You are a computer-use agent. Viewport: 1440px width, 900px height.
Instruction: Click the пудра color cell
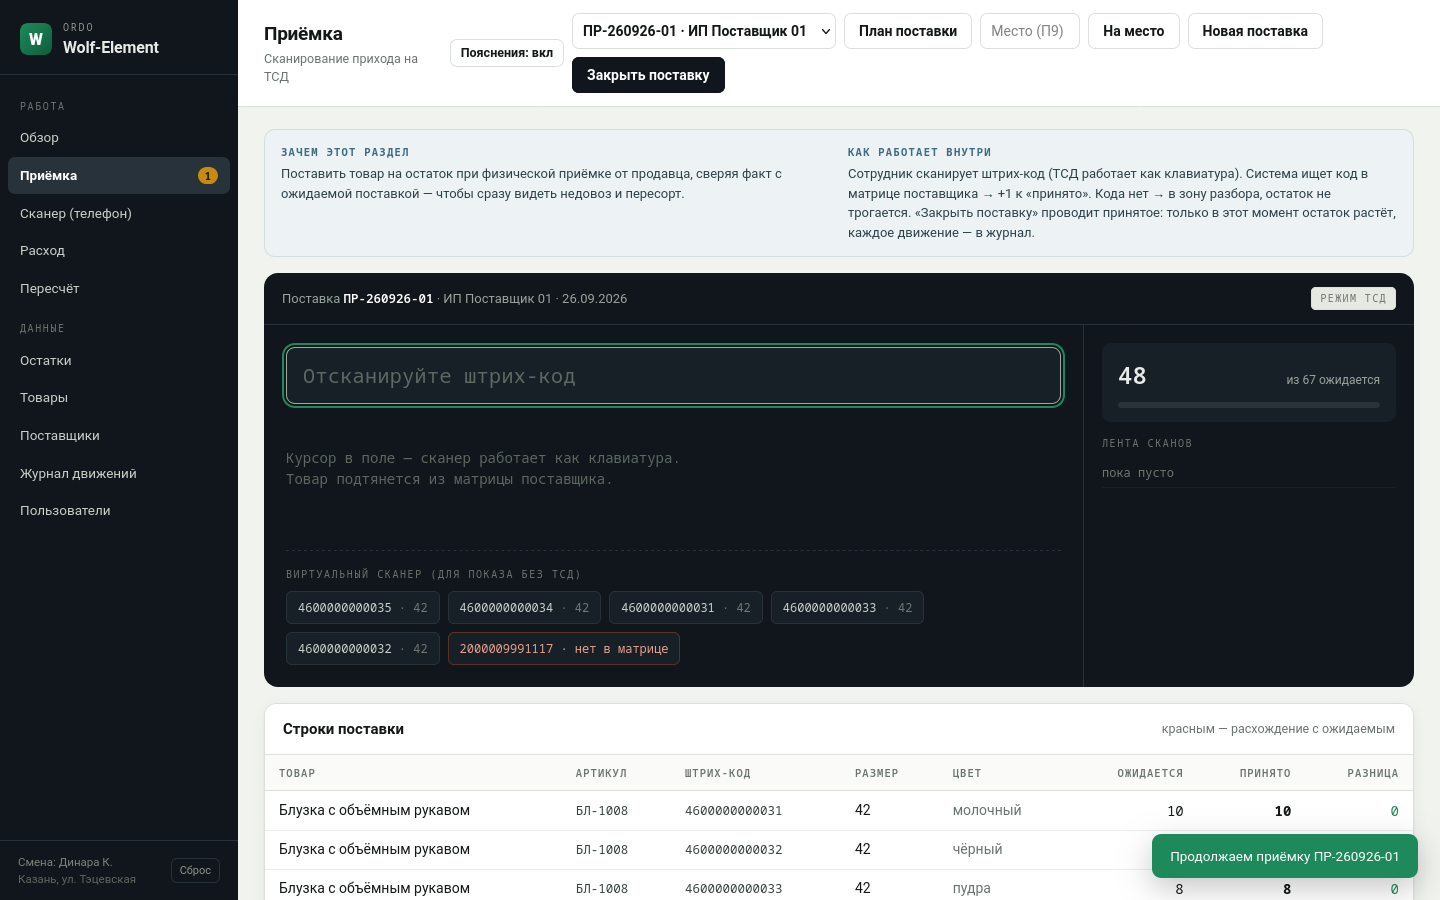972,888
